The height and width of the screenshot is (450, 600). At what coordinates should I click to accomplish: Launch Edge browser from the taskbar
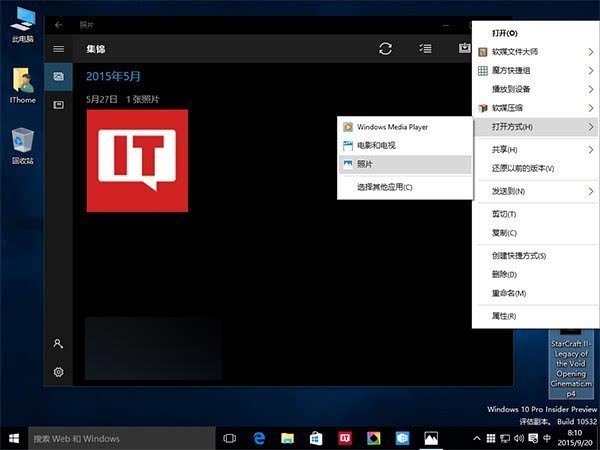click(259, 438)
